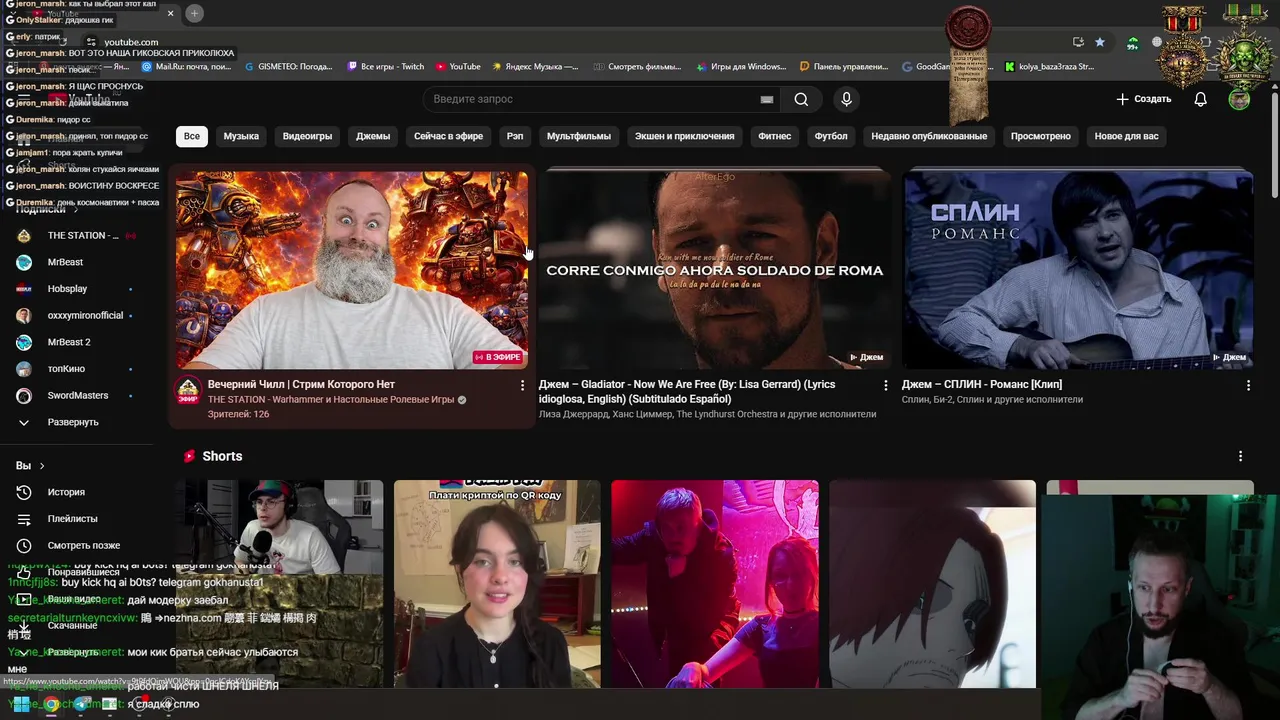Screen dimensions: 1280x720
Task: Open THE STATION - Warhammer channel name link
Action: coord(331,399)
